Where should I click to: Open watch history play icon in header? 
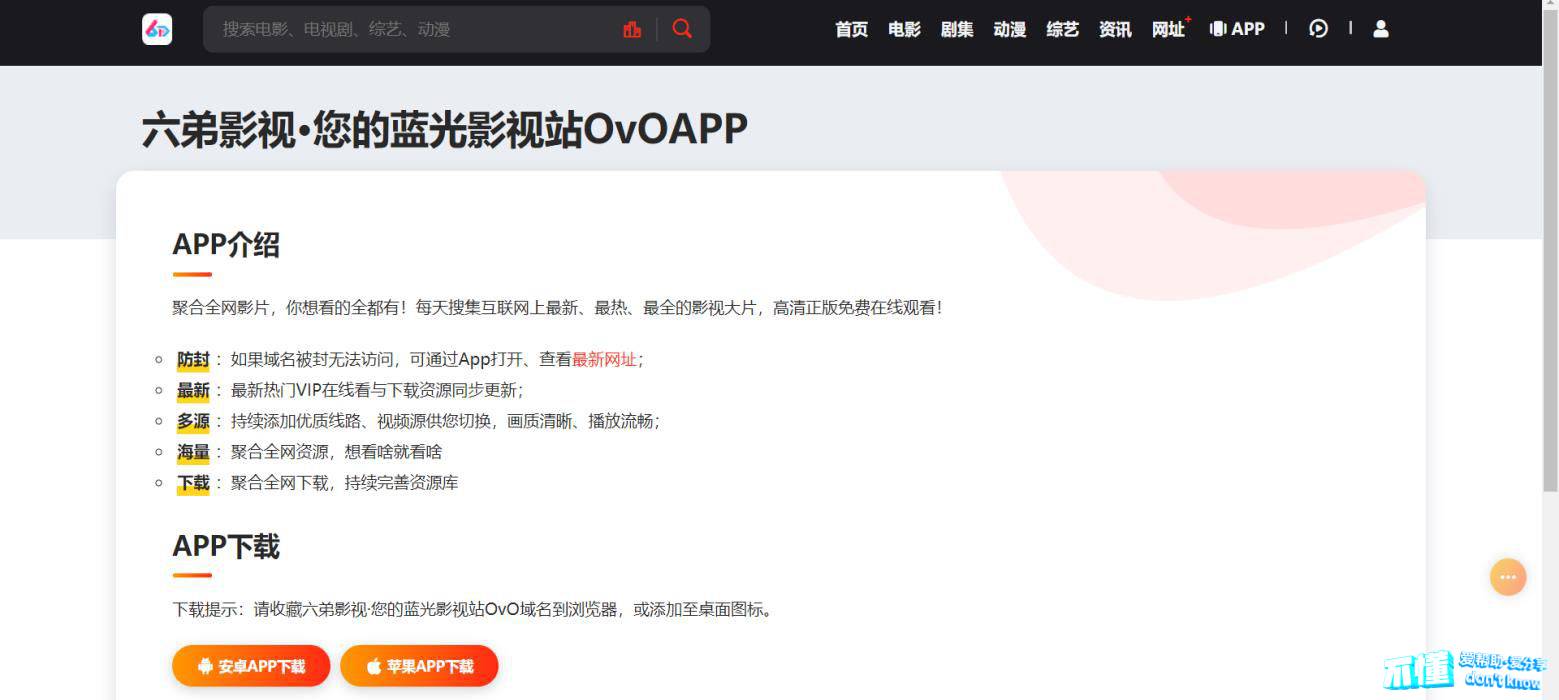point(1318,29)
